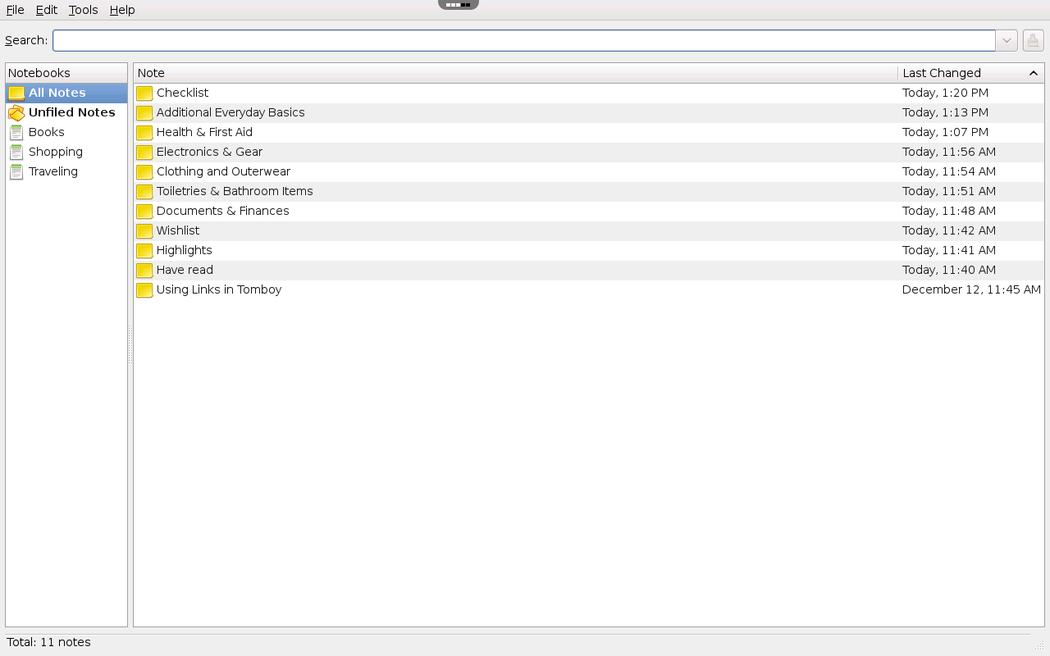
Task: Click the Checklist note icon
Action: [x=144, y=93]
